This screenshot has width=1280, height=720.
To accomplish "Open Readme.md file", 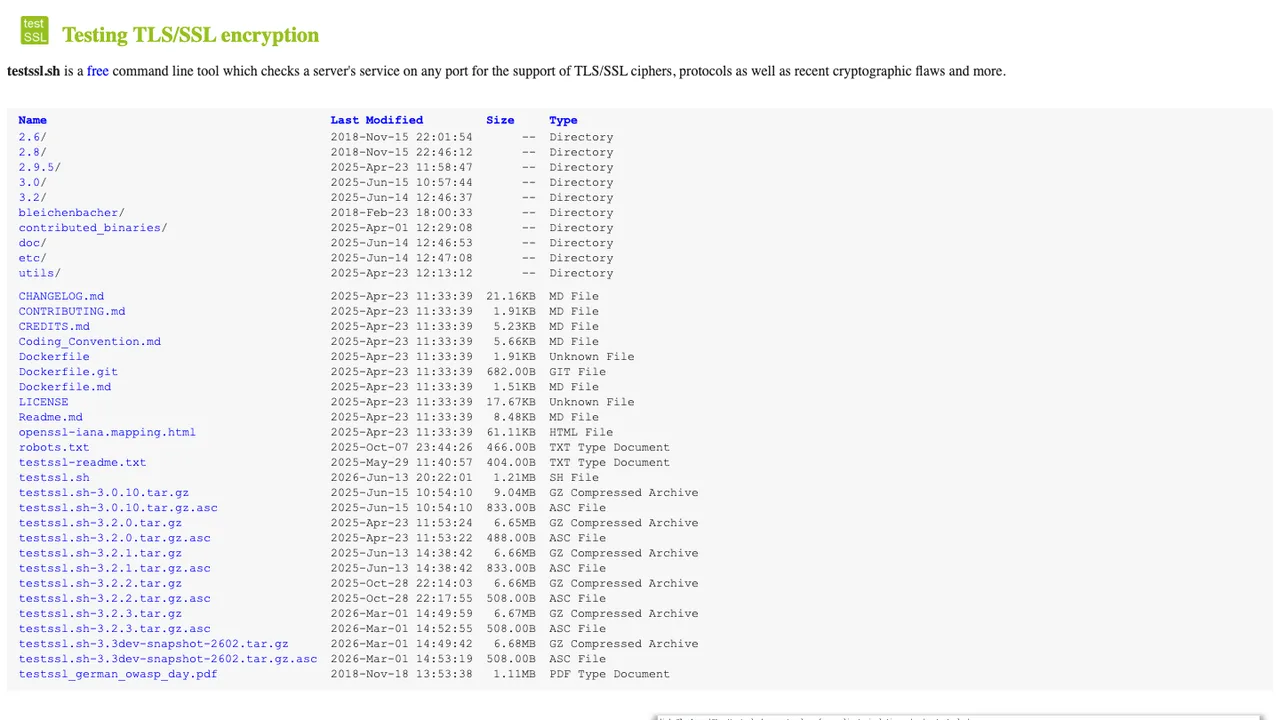I will click(x=50, y=417).
